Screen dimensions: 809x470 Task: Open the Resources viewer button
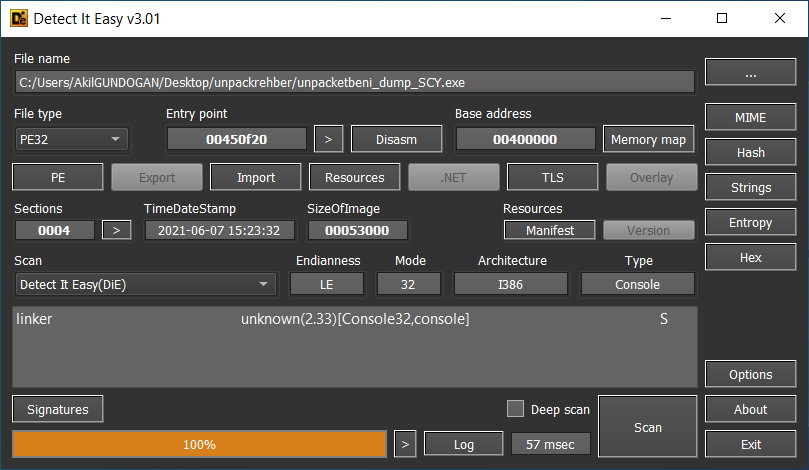(x=354, y=177)
